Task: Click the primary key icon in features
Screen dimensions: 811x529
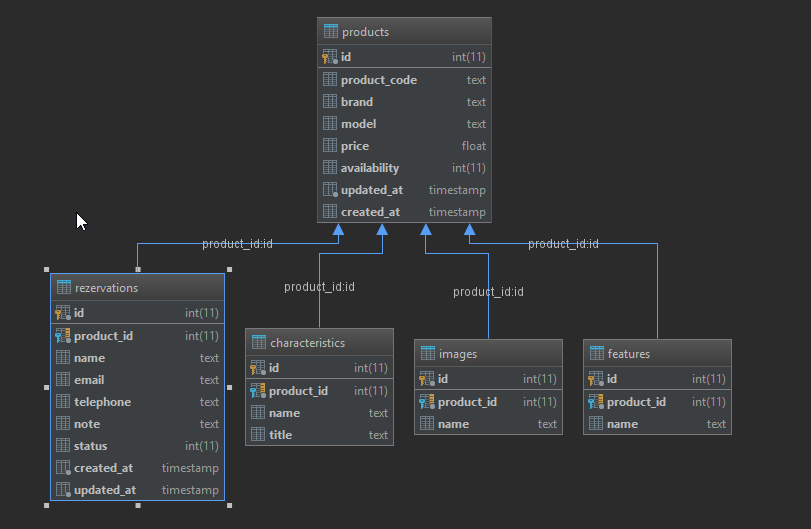Action: [596, 379]
